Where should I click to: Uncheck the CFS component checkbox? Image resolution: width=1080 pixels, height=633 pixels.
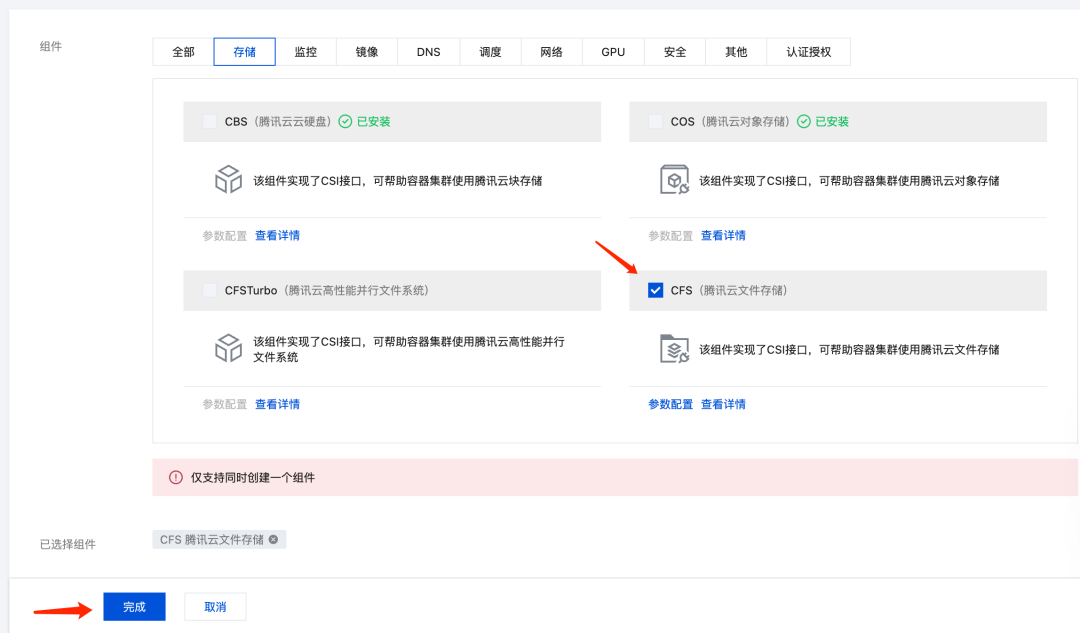point(656,290)
